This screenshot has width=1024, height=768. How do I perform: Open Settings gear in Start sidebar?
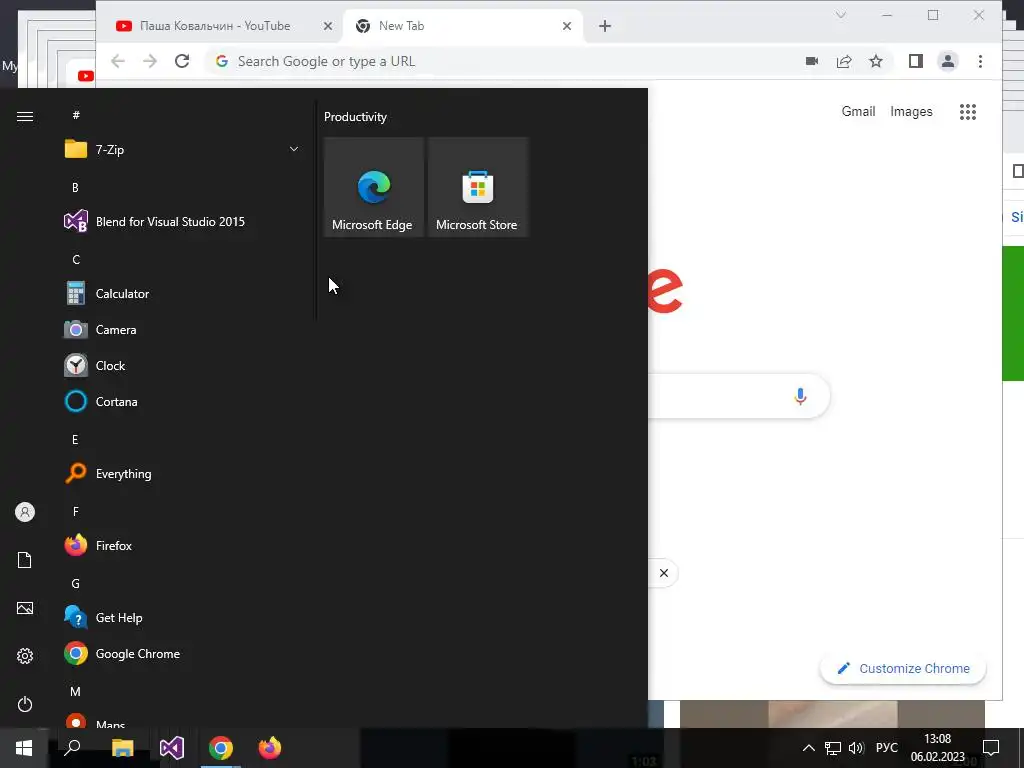(25, 656)
